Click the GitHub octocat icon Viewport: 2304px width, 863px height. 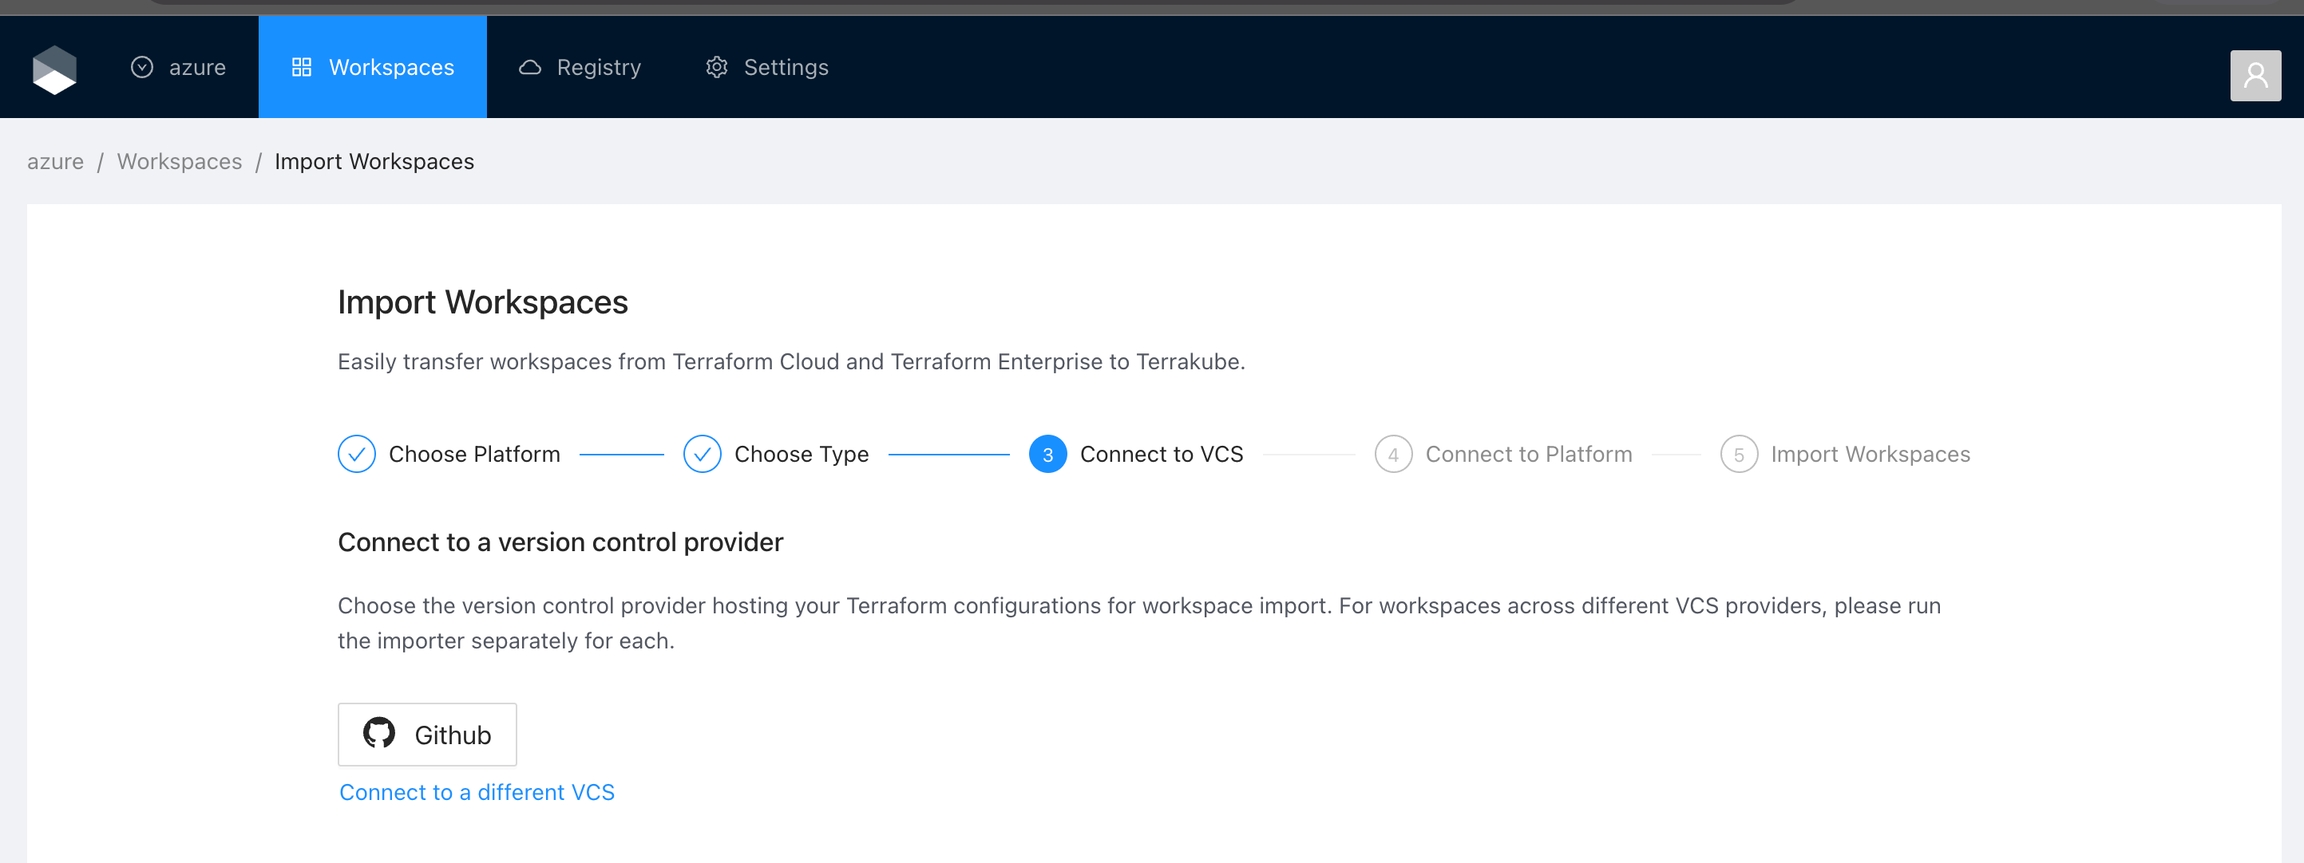click(x=379, y=733)
